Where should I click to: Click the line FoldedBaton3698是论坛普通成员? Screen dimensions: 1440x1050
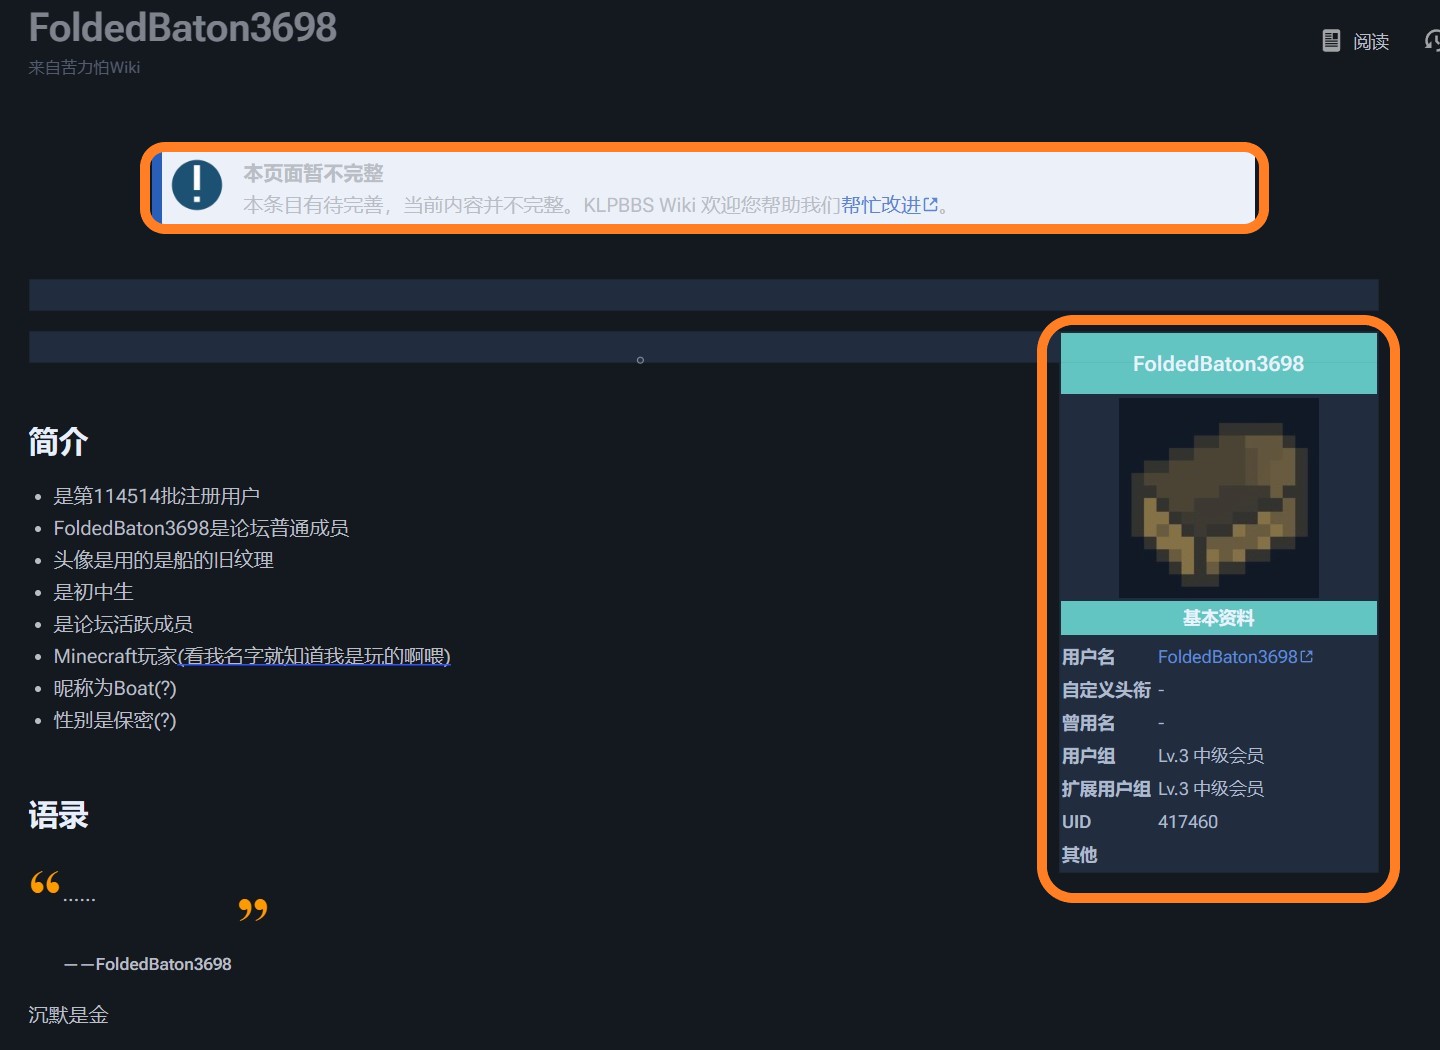(201, 528)
